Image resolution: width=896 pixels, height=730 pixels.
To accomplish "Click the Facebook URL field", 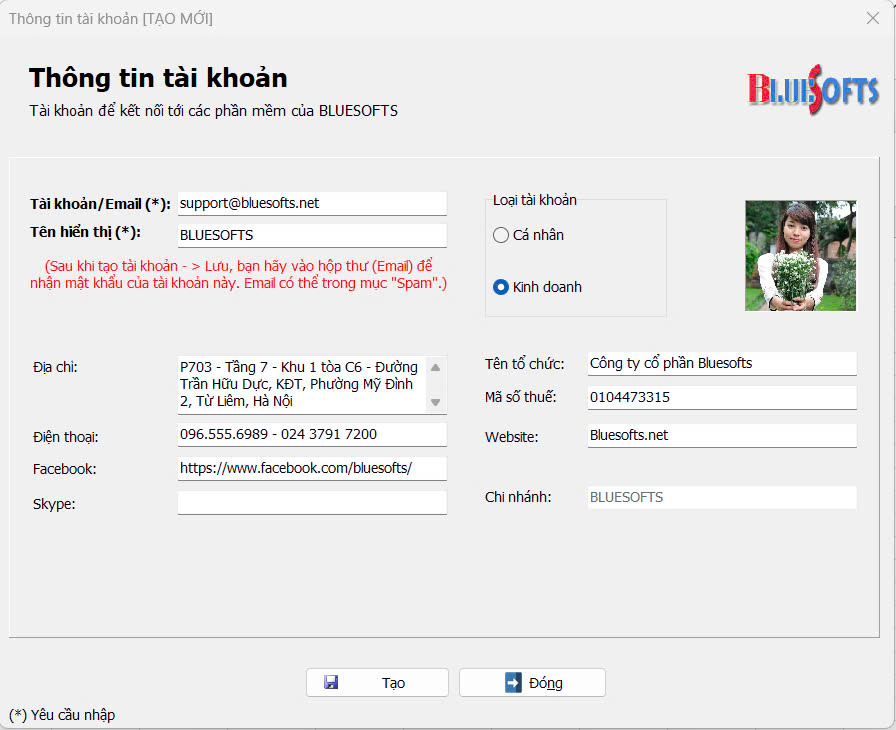I will pyautogui.click(x=312, y=468).
